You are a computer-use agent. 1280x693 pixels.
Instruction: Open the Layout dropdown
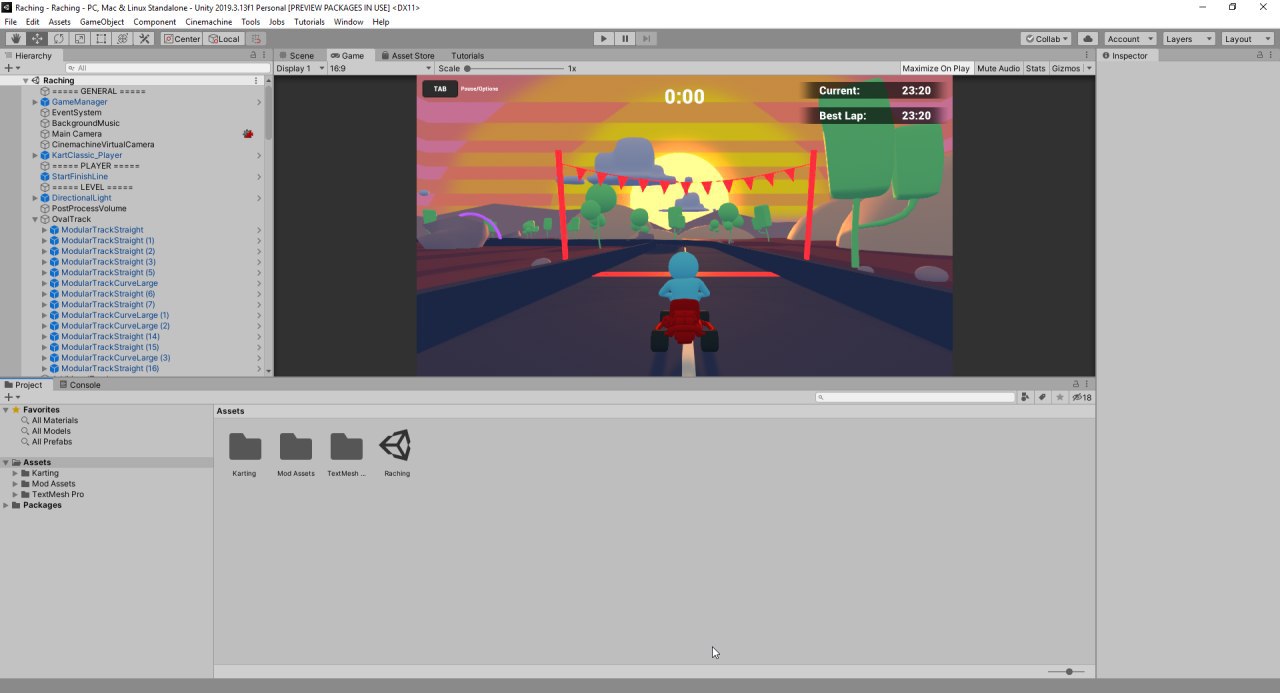click(x=1246, y=39)
